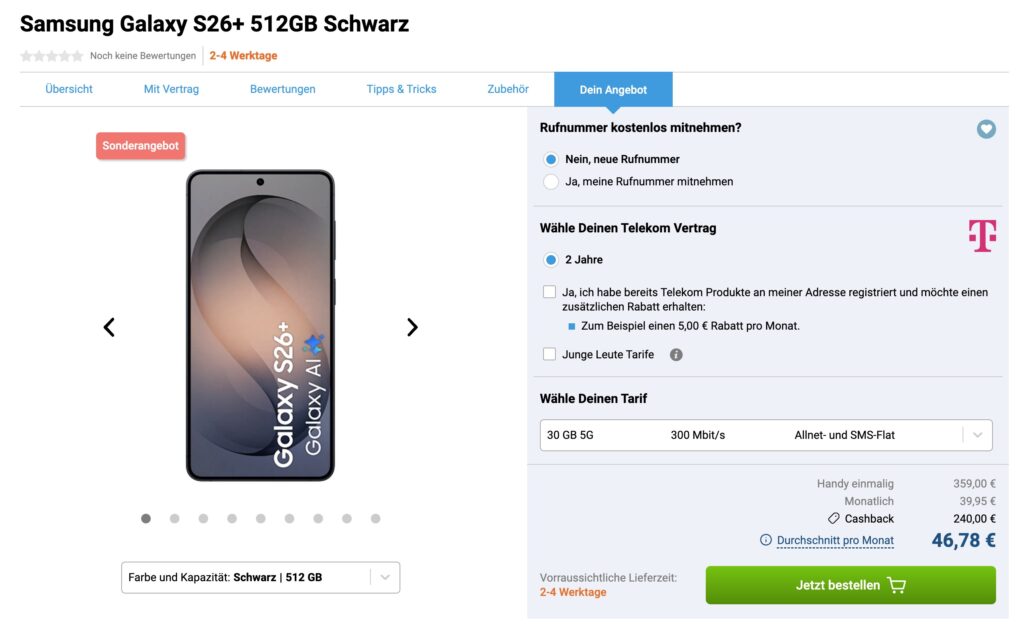
Task: Click the info icon next to Durchschnitt pro Monat
Action: (766, 540)
